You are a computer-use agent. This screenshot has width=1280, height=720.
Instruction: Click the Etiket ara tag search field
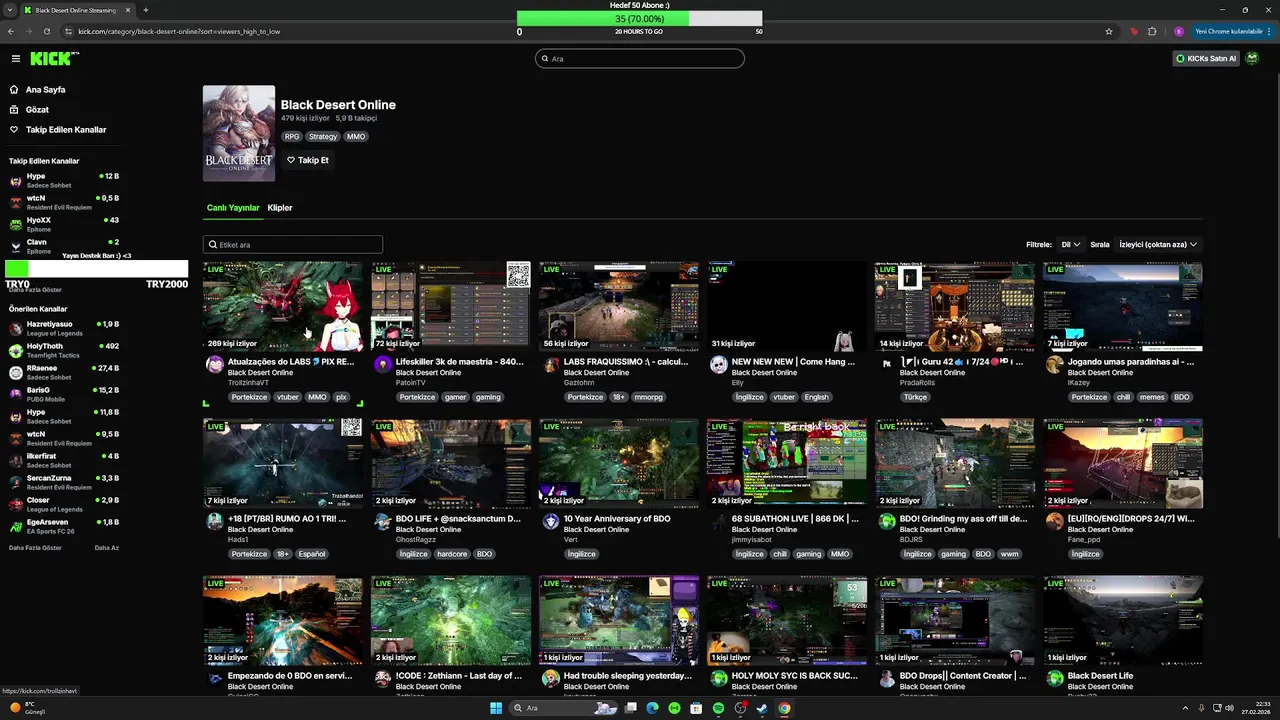293,245
